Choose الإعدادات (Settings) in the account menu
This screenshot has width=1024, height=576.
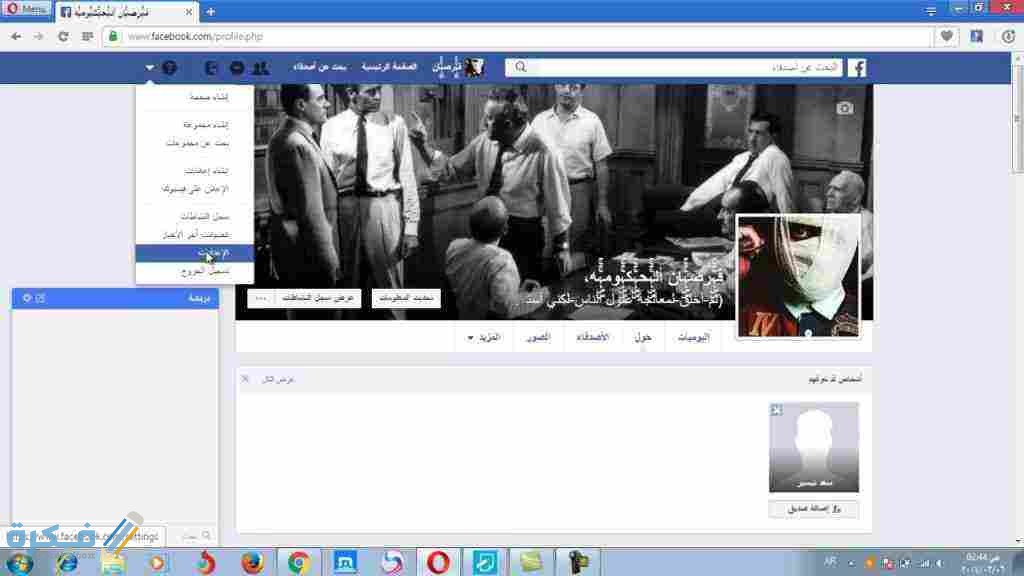click(195, 253)
